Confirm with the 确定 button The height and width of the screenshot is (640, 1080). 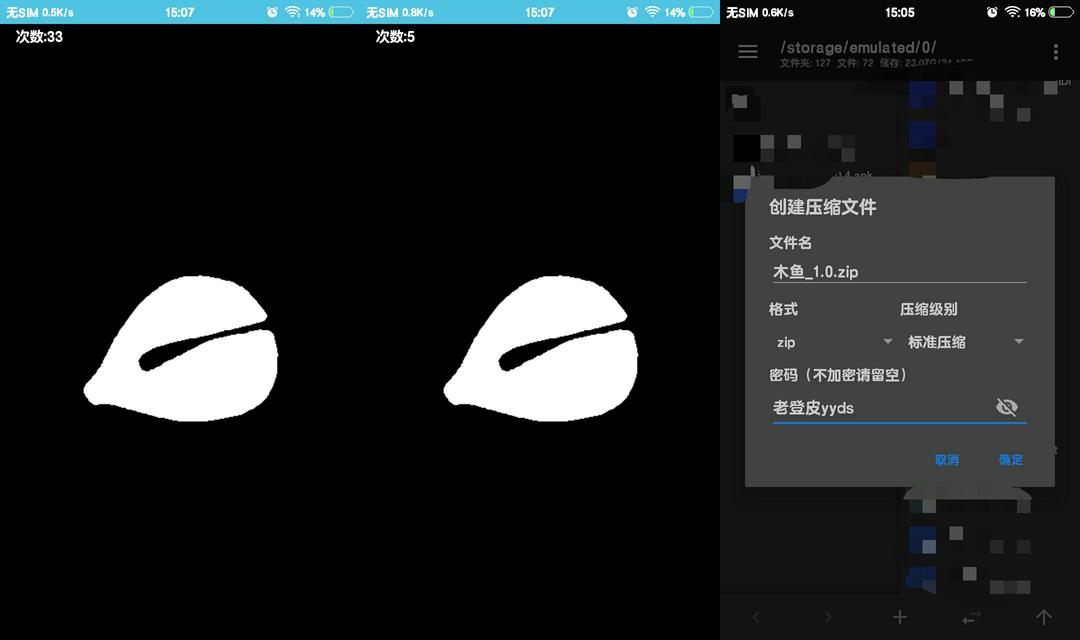(1010, 460)
